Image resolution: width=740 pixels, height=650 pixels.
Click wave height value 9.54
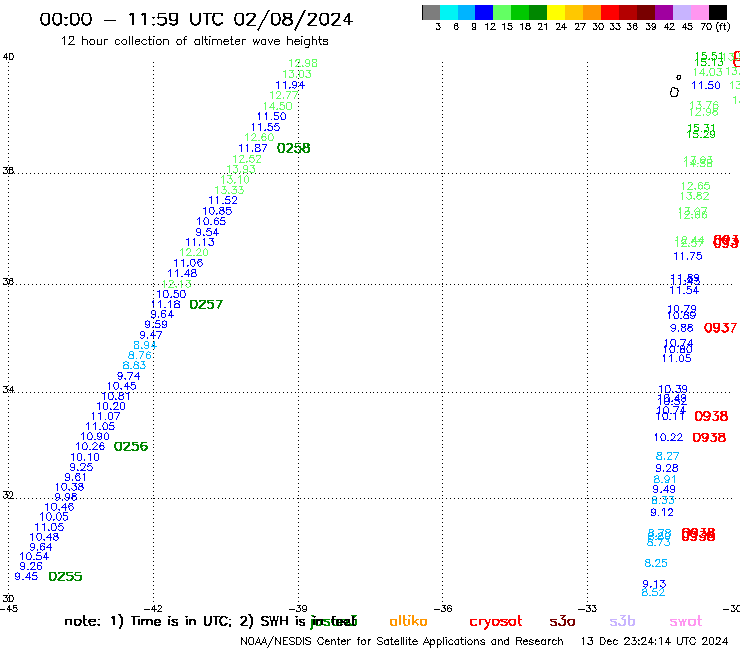(207, 232)
